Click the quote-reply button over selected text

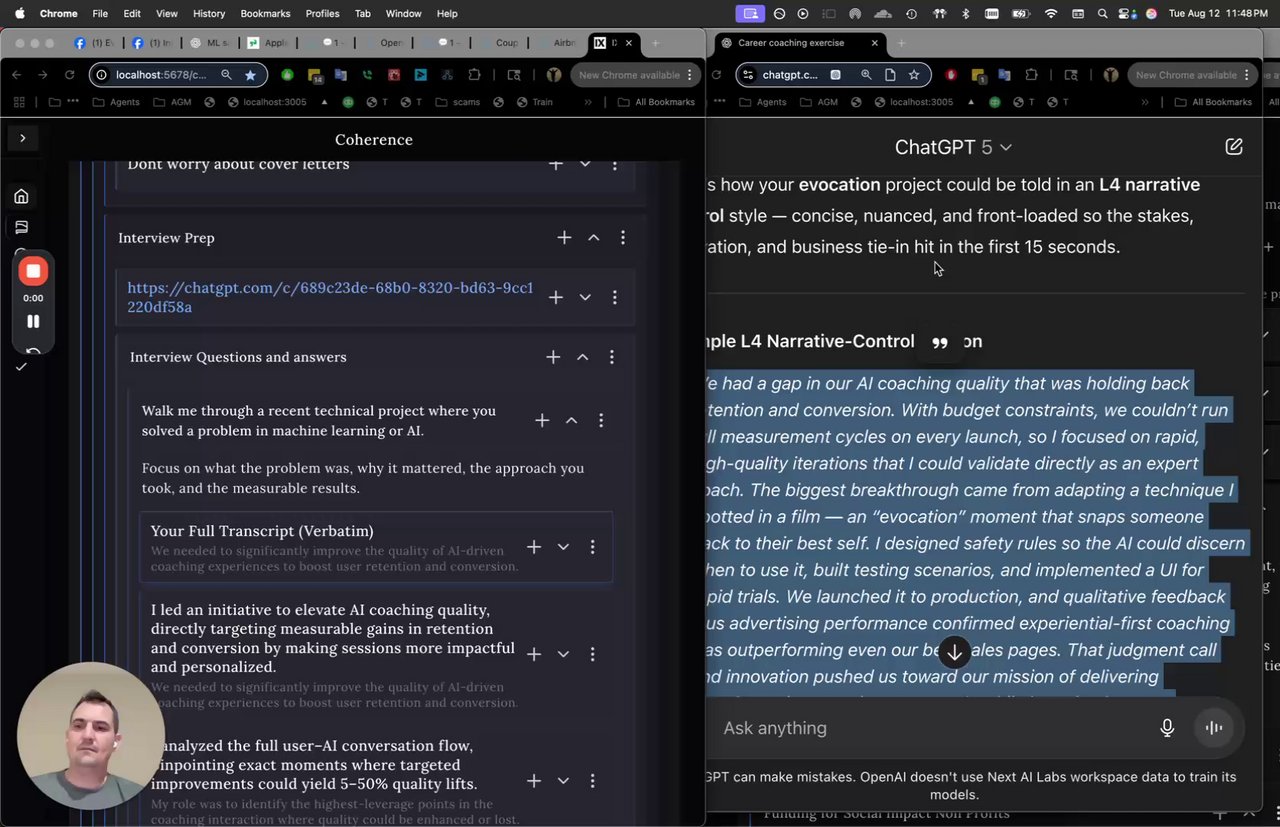(x=939, y=342)
